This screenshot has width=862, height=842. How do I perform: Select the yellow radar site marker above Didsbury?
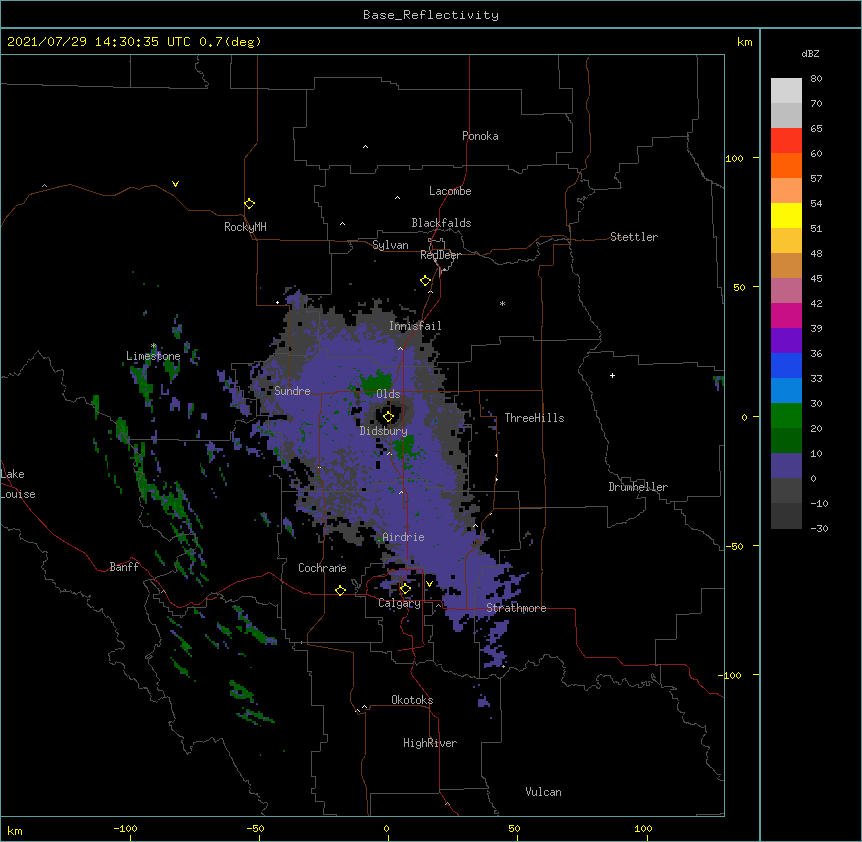(x=388, y=417)
